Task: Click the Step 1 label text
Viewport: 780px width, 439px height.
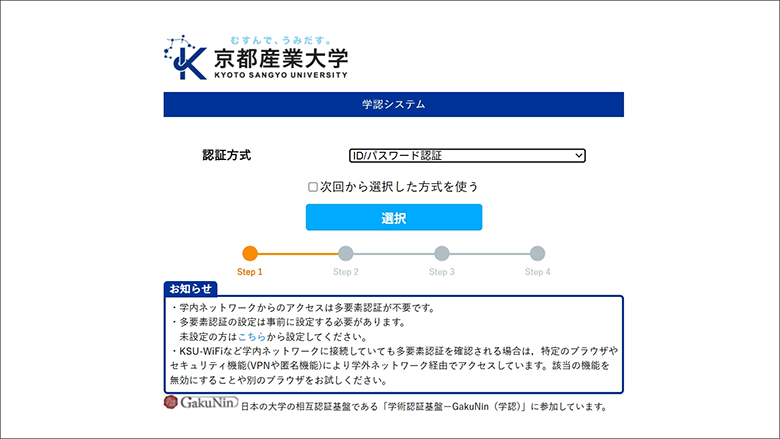Action: (250, 272)
